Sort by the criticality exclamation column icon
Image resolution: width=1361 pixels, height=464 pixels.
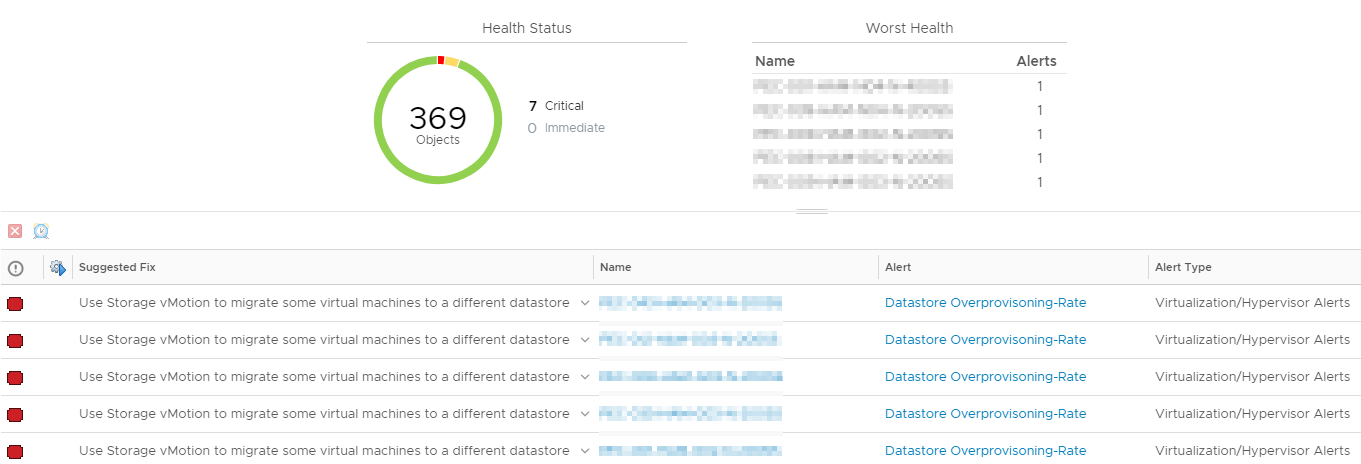15,268
